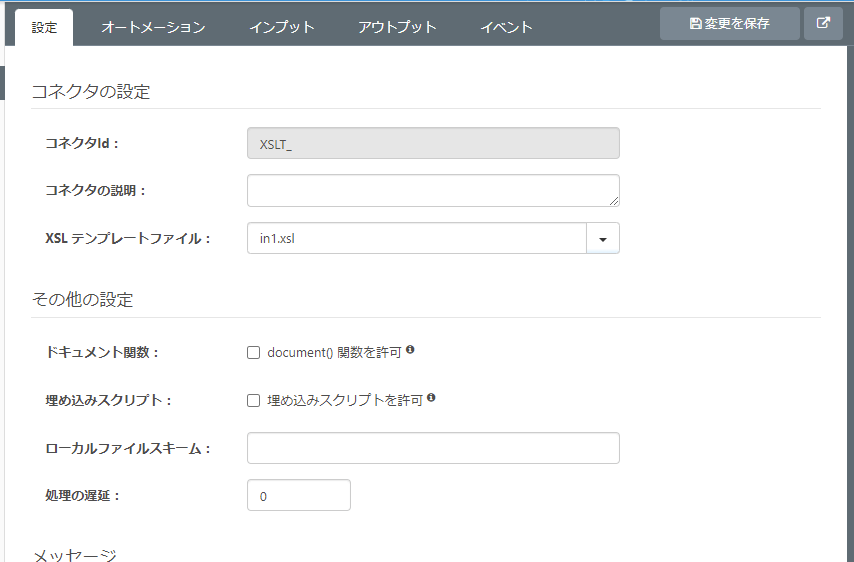Click the コネクタの設定 section heading
This screenshot has height=562, width=854.
click(x=91, y=92)
